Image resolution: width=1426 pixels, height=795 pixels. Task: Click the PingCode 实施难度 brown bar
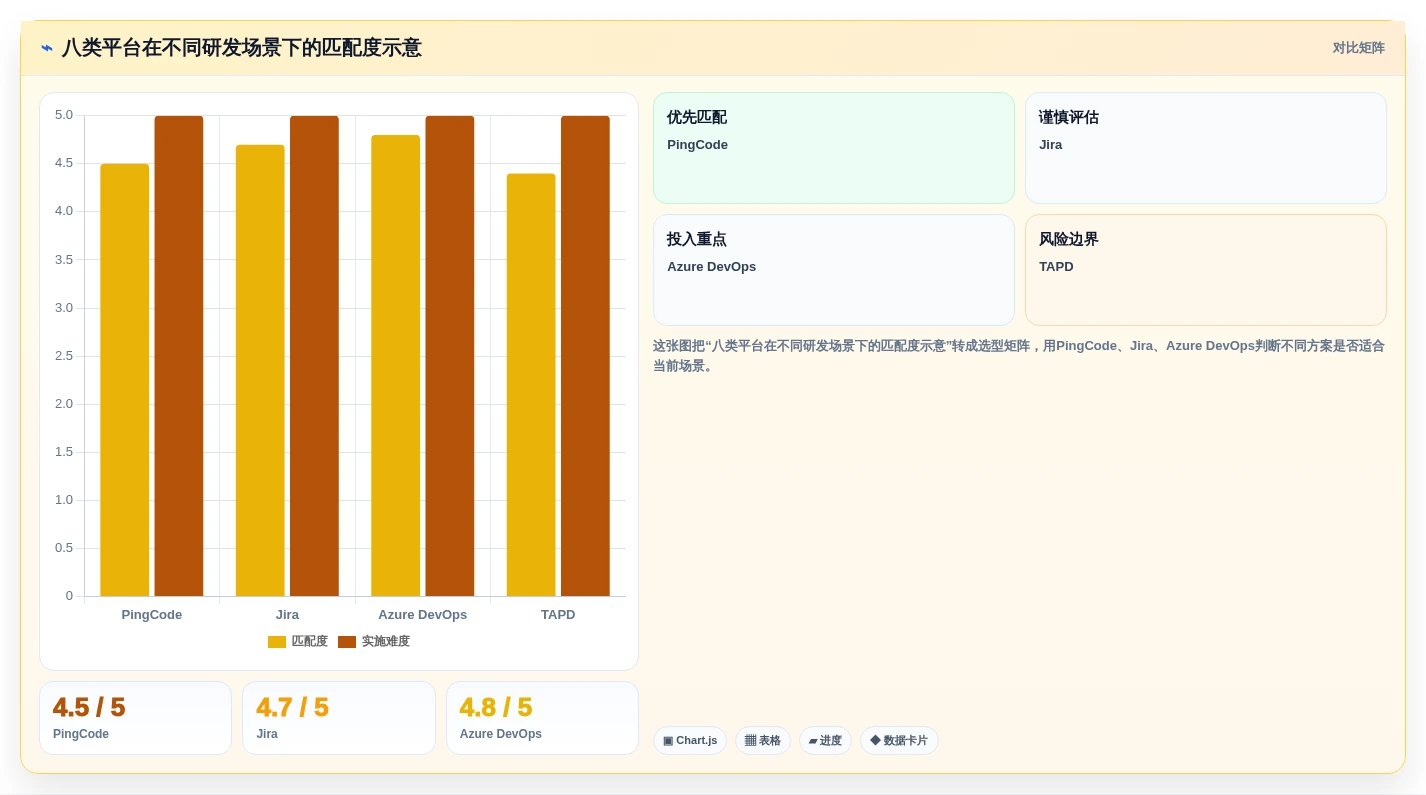click(179, 356)
